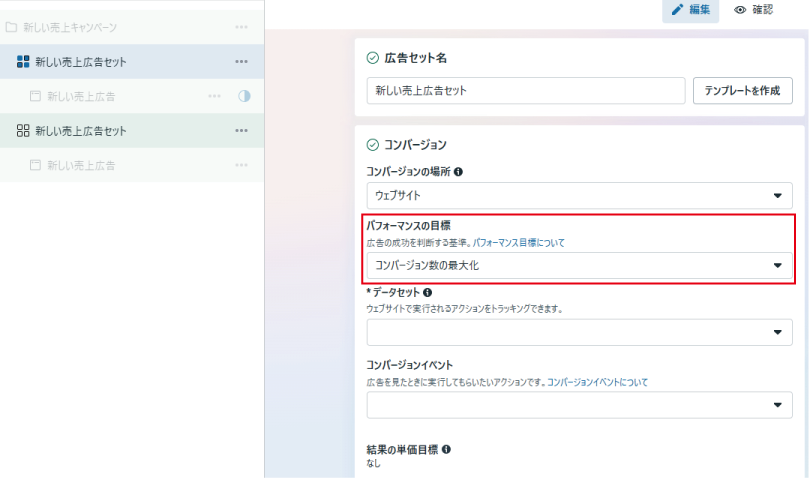Open three-dot menu of the first ad set
Viewport: 809px width, 478px height.
tap(241, 62)
